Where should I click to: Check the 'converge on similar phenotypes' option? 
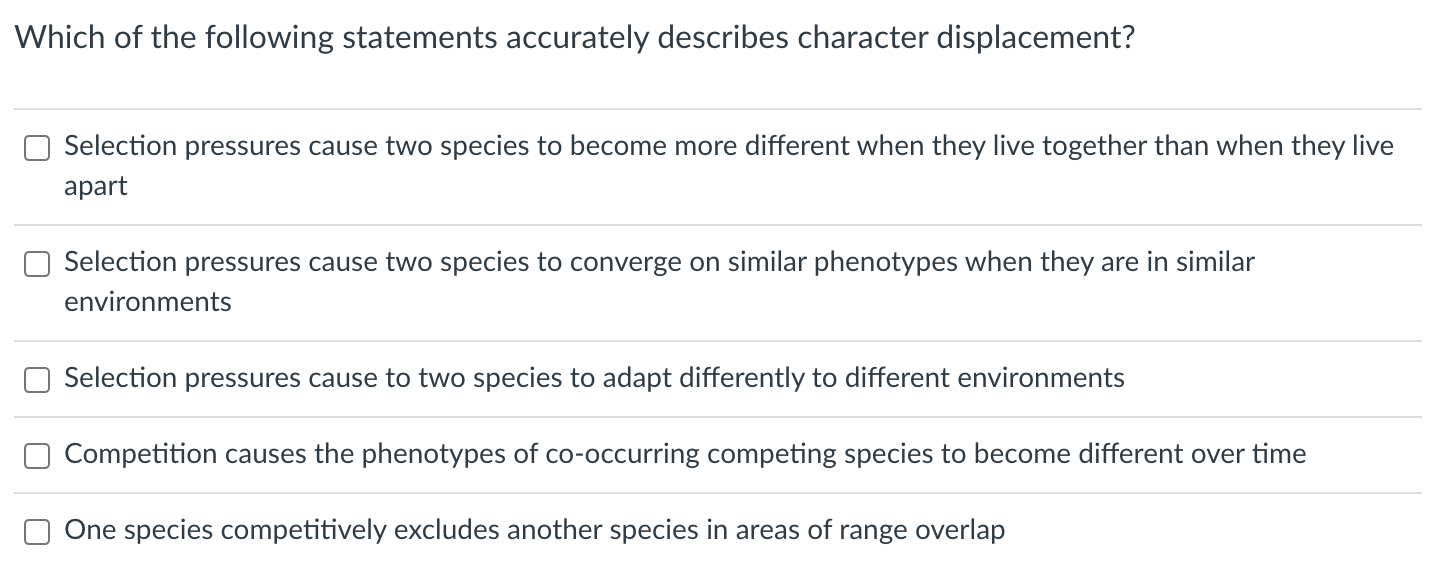click(37, 263)
